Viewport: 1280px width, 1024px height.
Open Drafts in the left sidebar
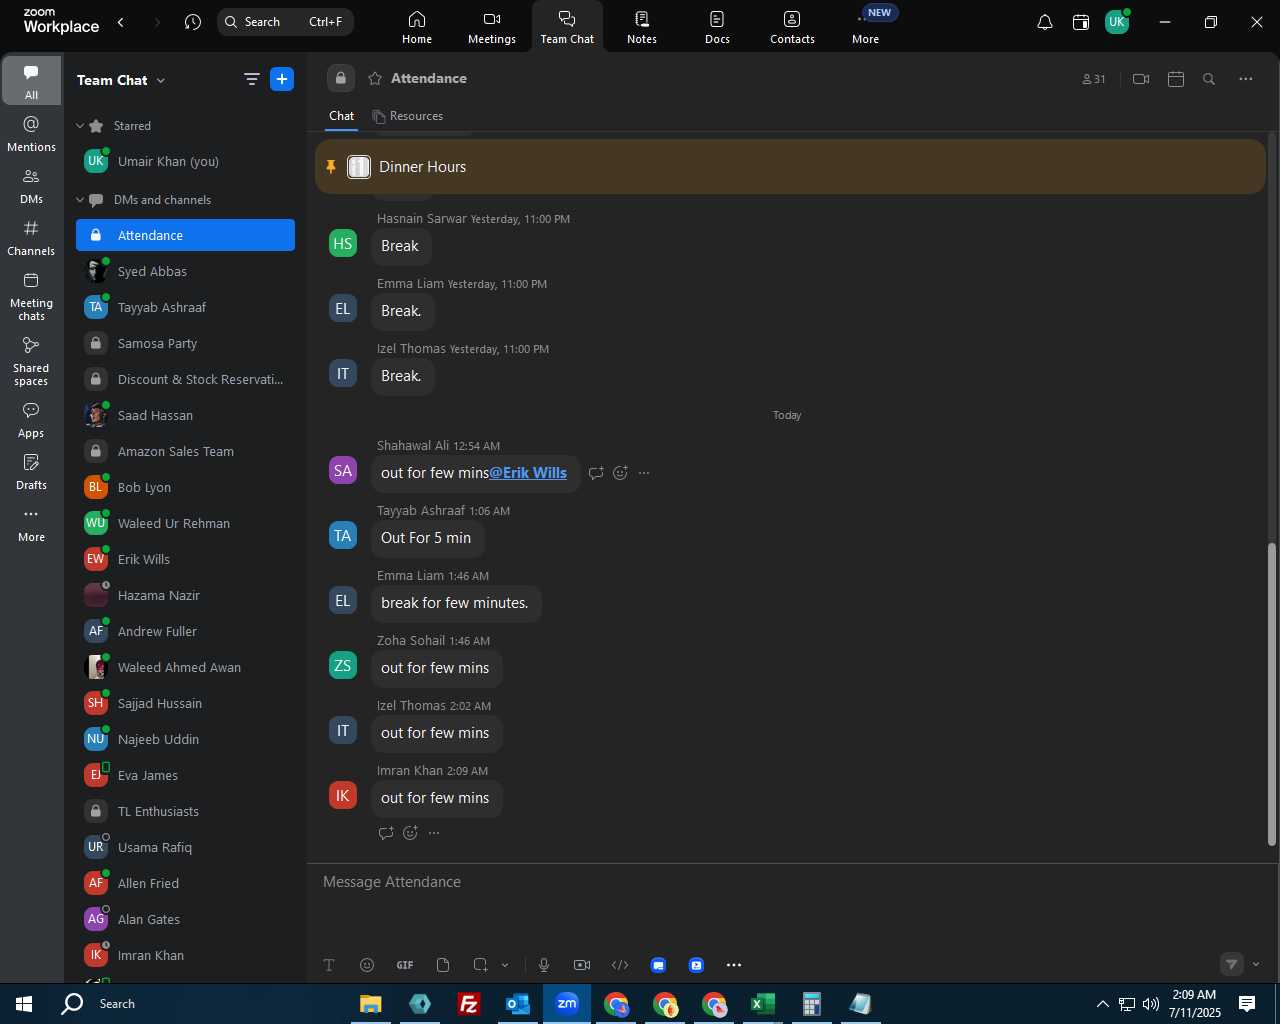tap(31, 471)
